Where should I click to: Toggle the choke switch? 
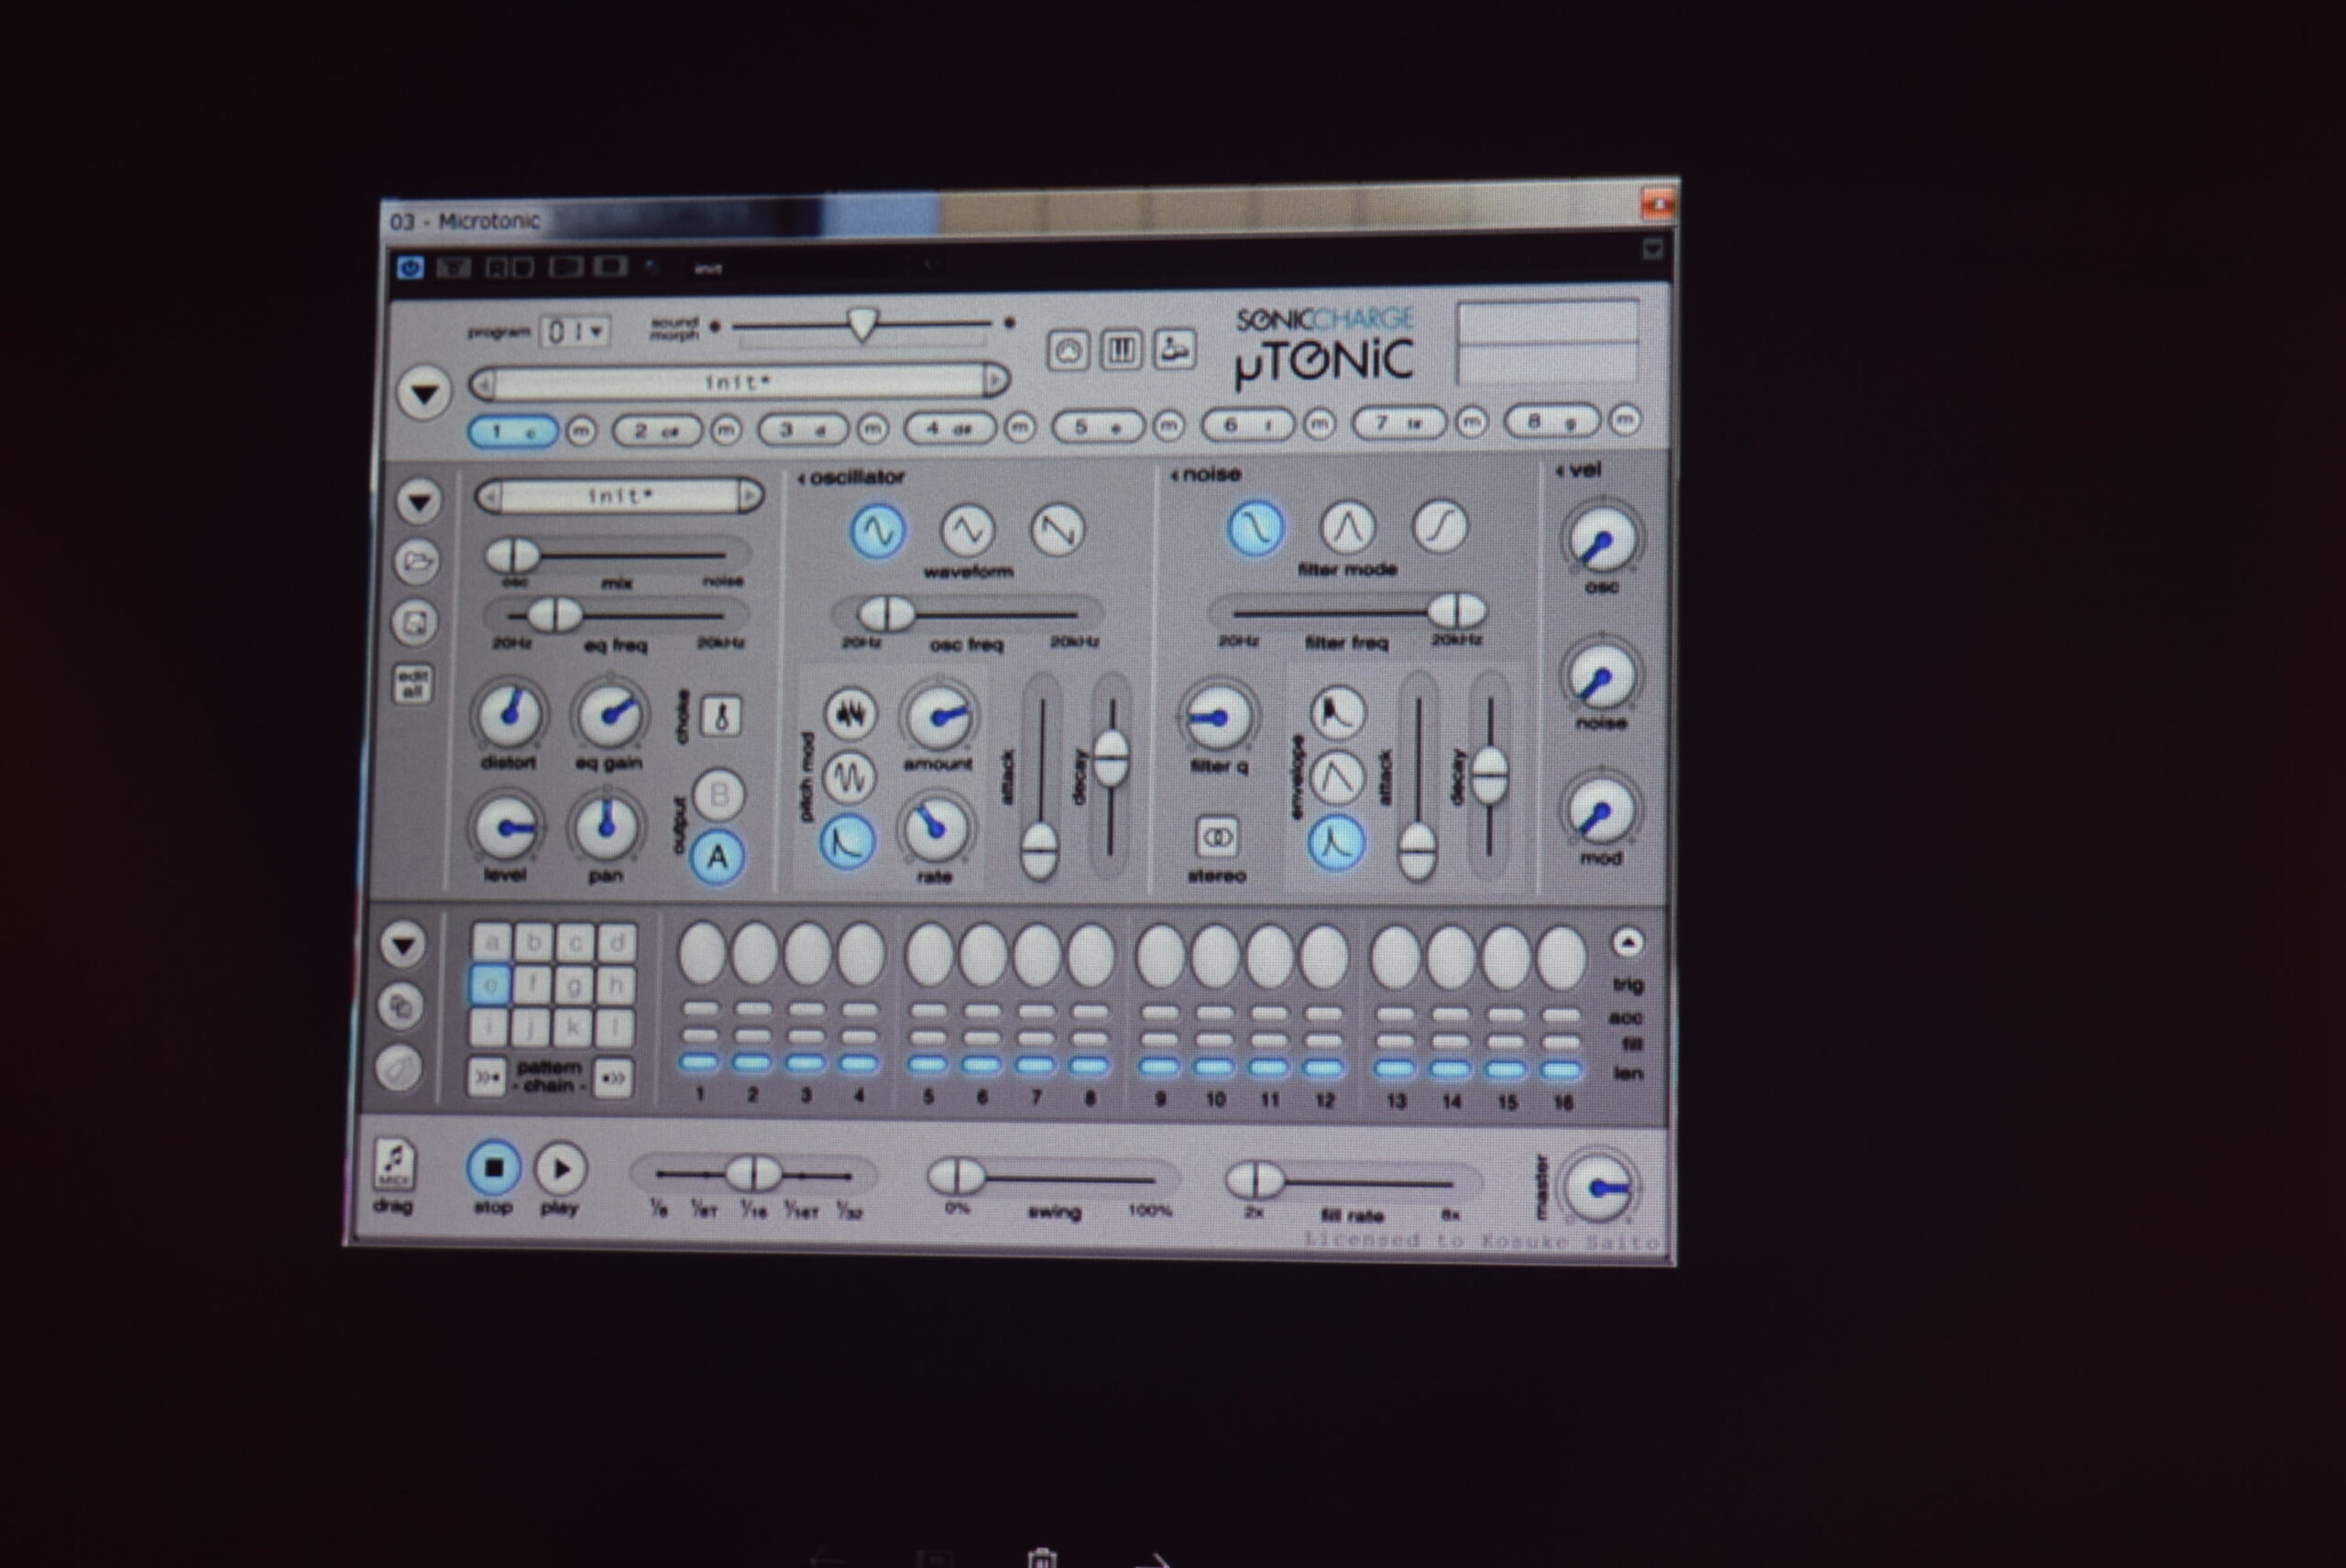(x=721, y=716)
